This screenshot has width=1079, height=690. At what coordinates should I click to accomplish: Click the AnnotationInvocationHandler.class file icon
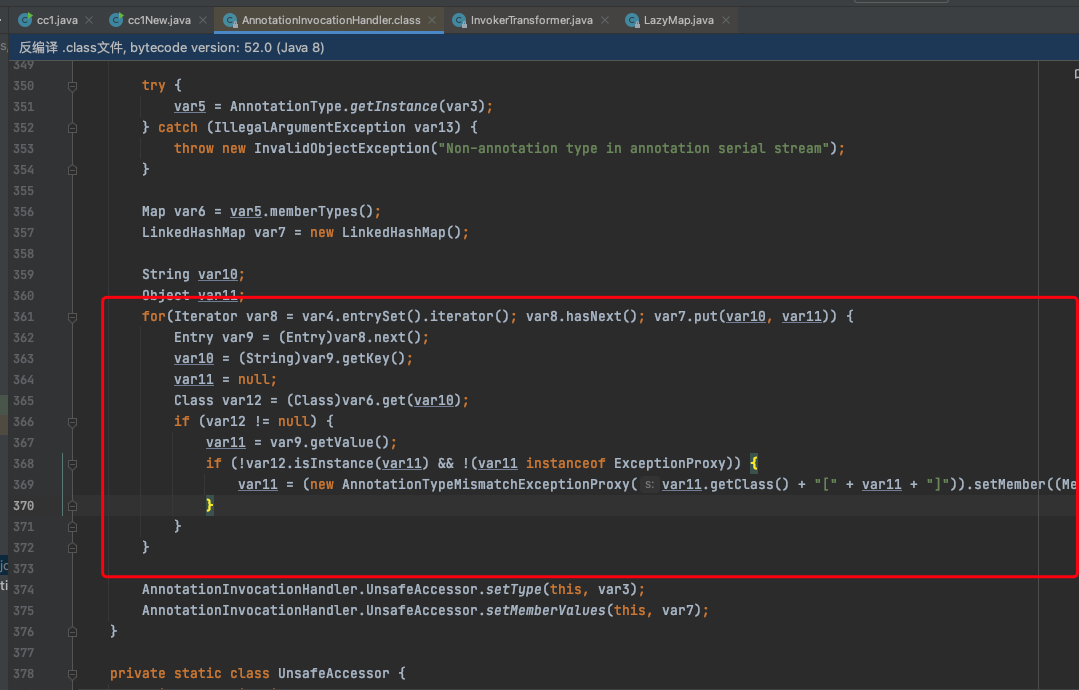click(230, 20)
